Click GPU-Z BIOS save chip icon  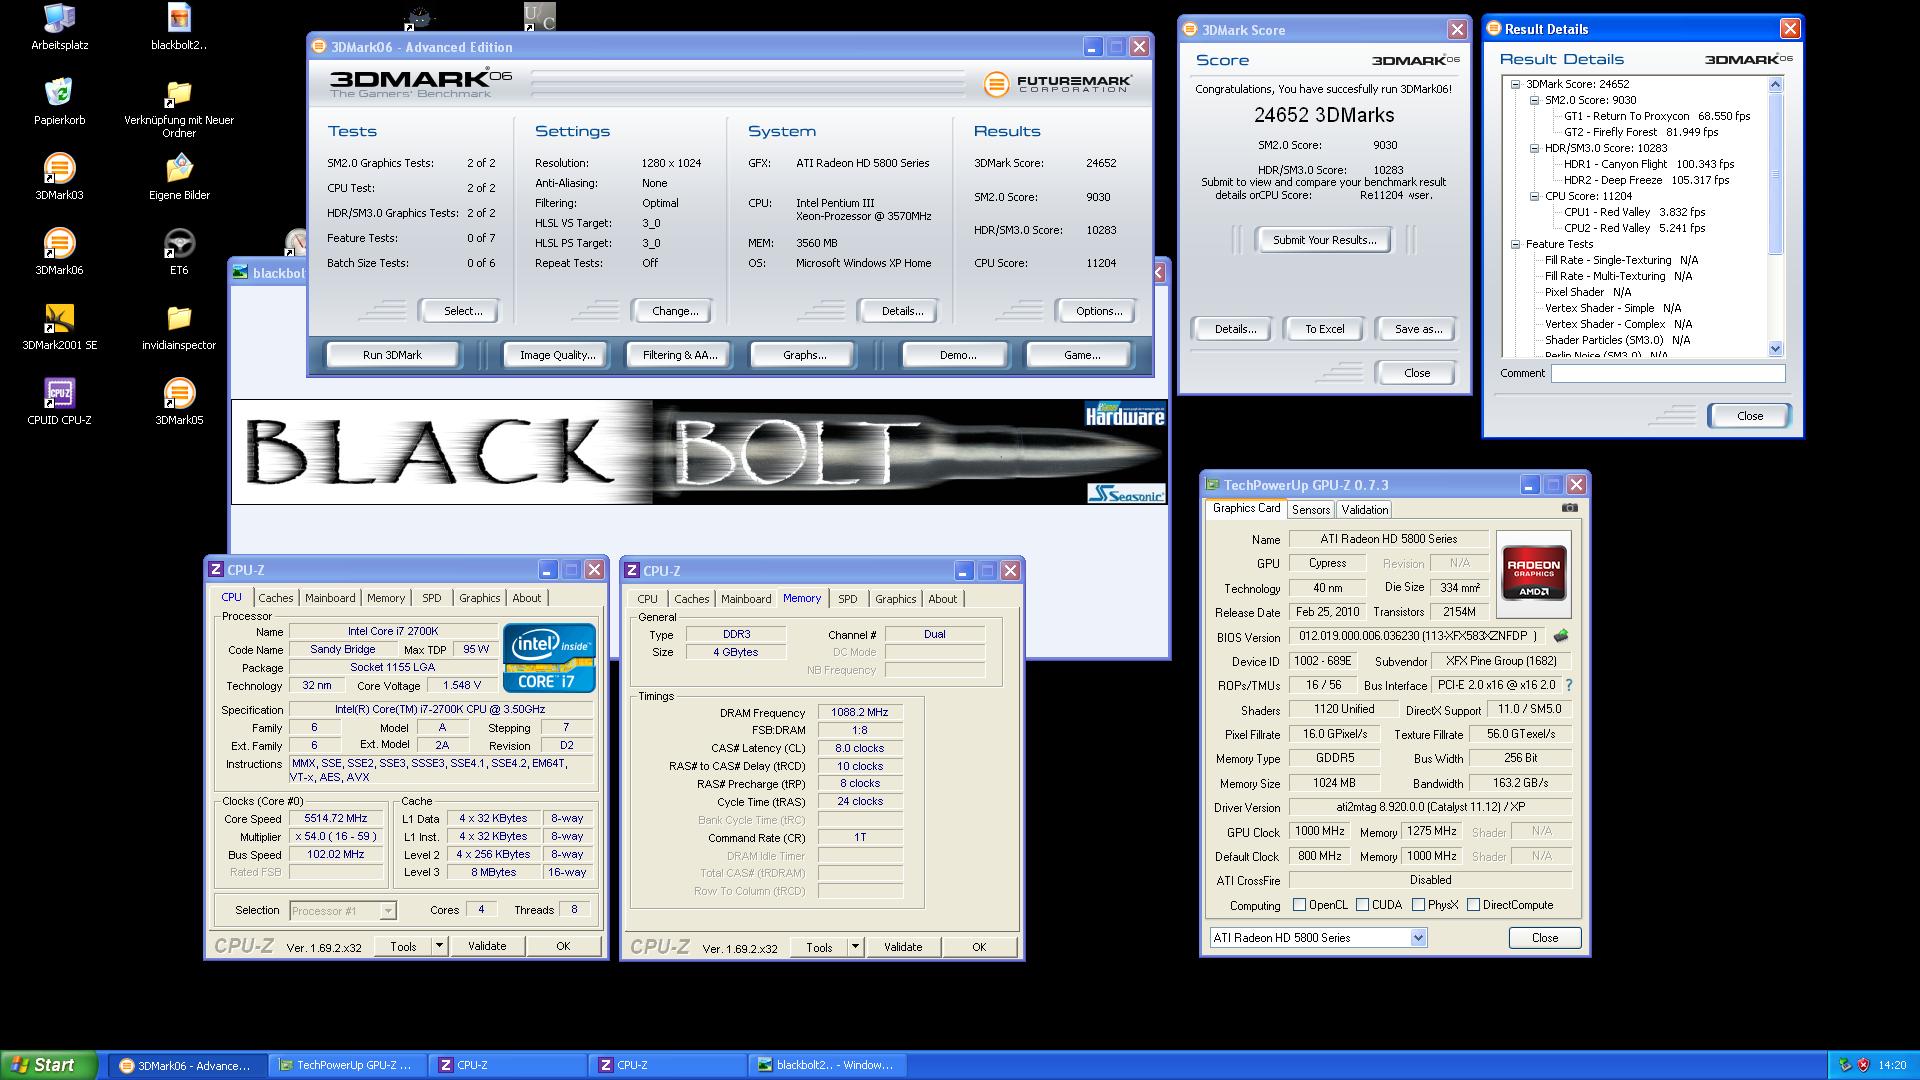coord(1561,636)
